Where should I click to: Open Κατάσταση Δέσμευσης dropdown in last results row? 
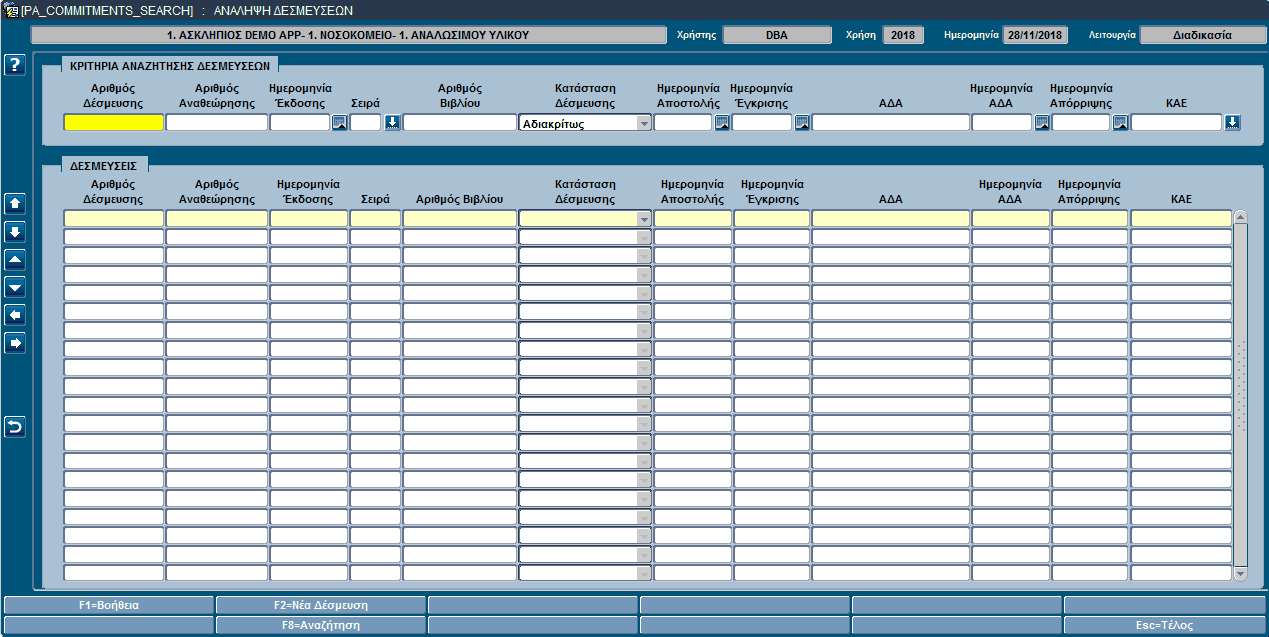pos(644,573)
